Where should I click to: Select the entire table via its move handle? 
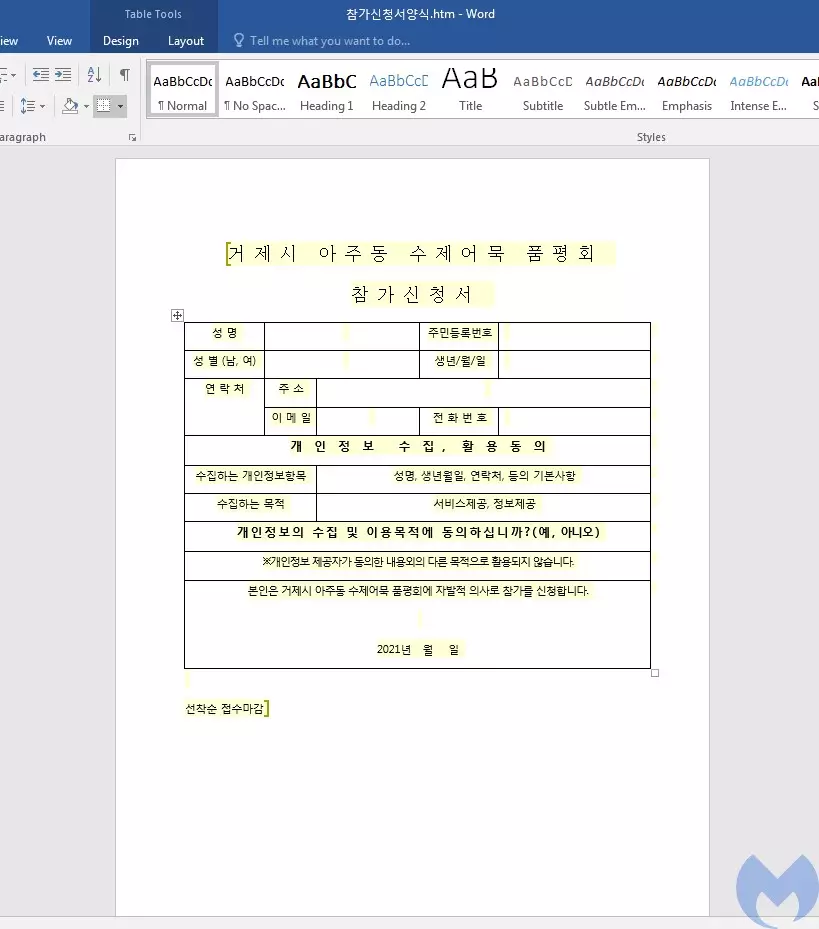point(177,315)
